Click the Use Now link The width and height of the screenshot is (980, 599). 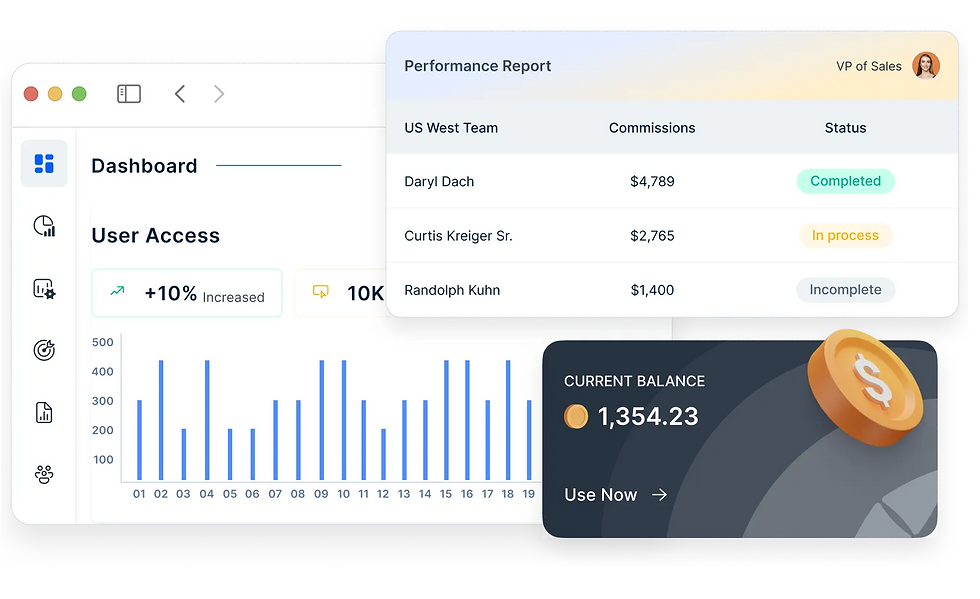(x=600, y=495)
